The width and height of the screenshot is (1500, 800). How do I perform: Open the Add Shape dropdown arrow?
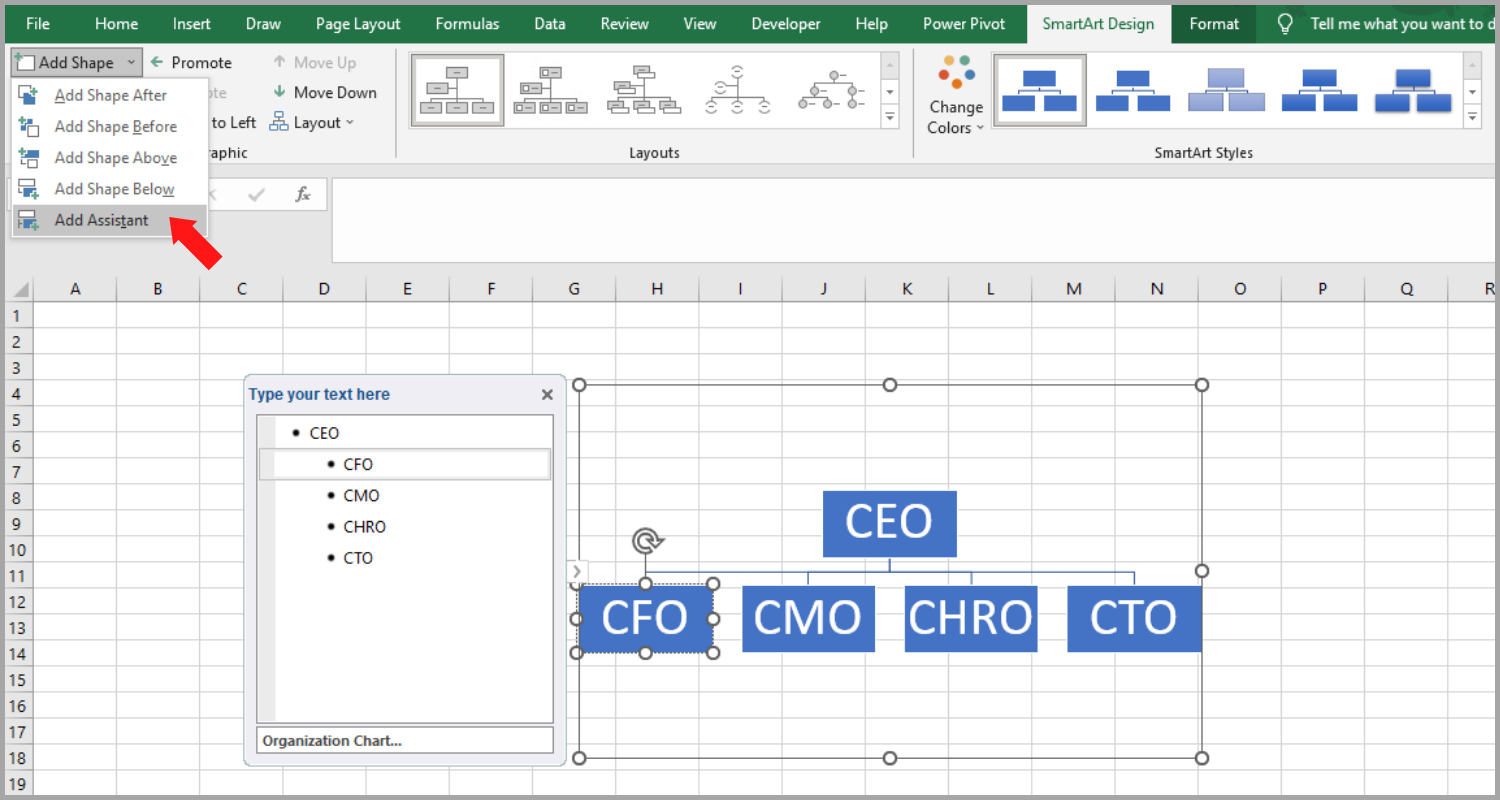(x=131, y=62)
